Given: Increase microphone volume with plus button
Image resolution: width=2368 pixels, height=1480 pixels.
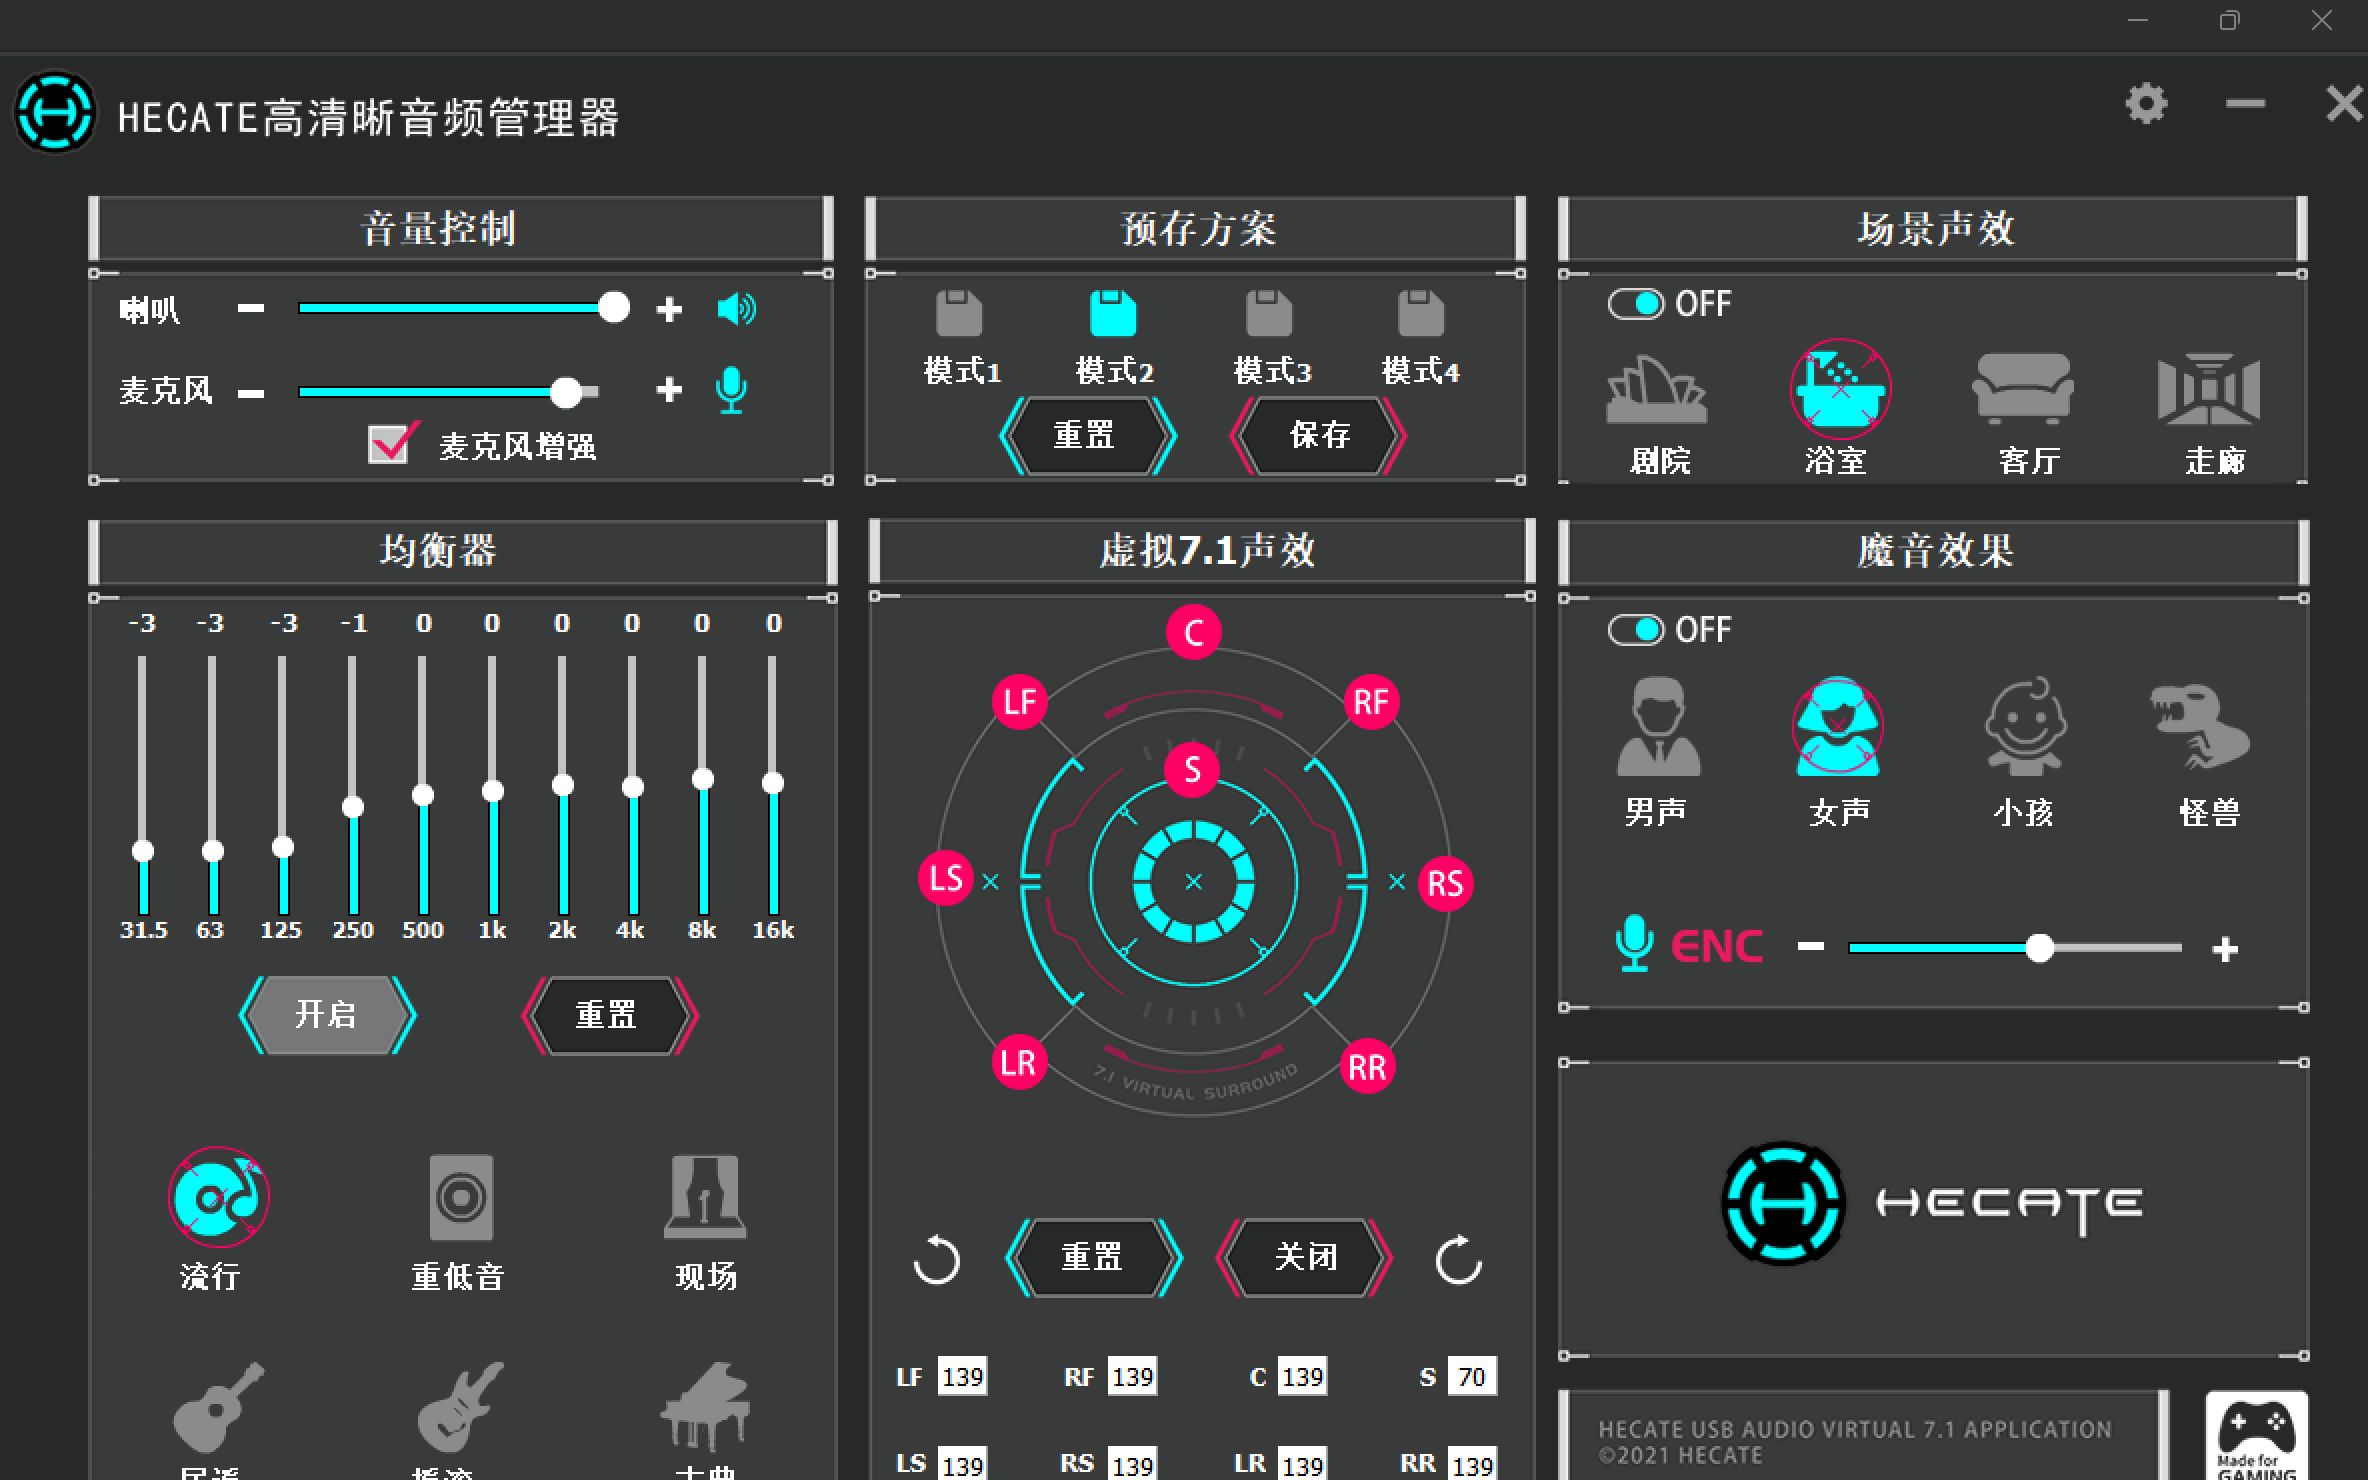Looking at the screenshot, I should coord(669,389).
